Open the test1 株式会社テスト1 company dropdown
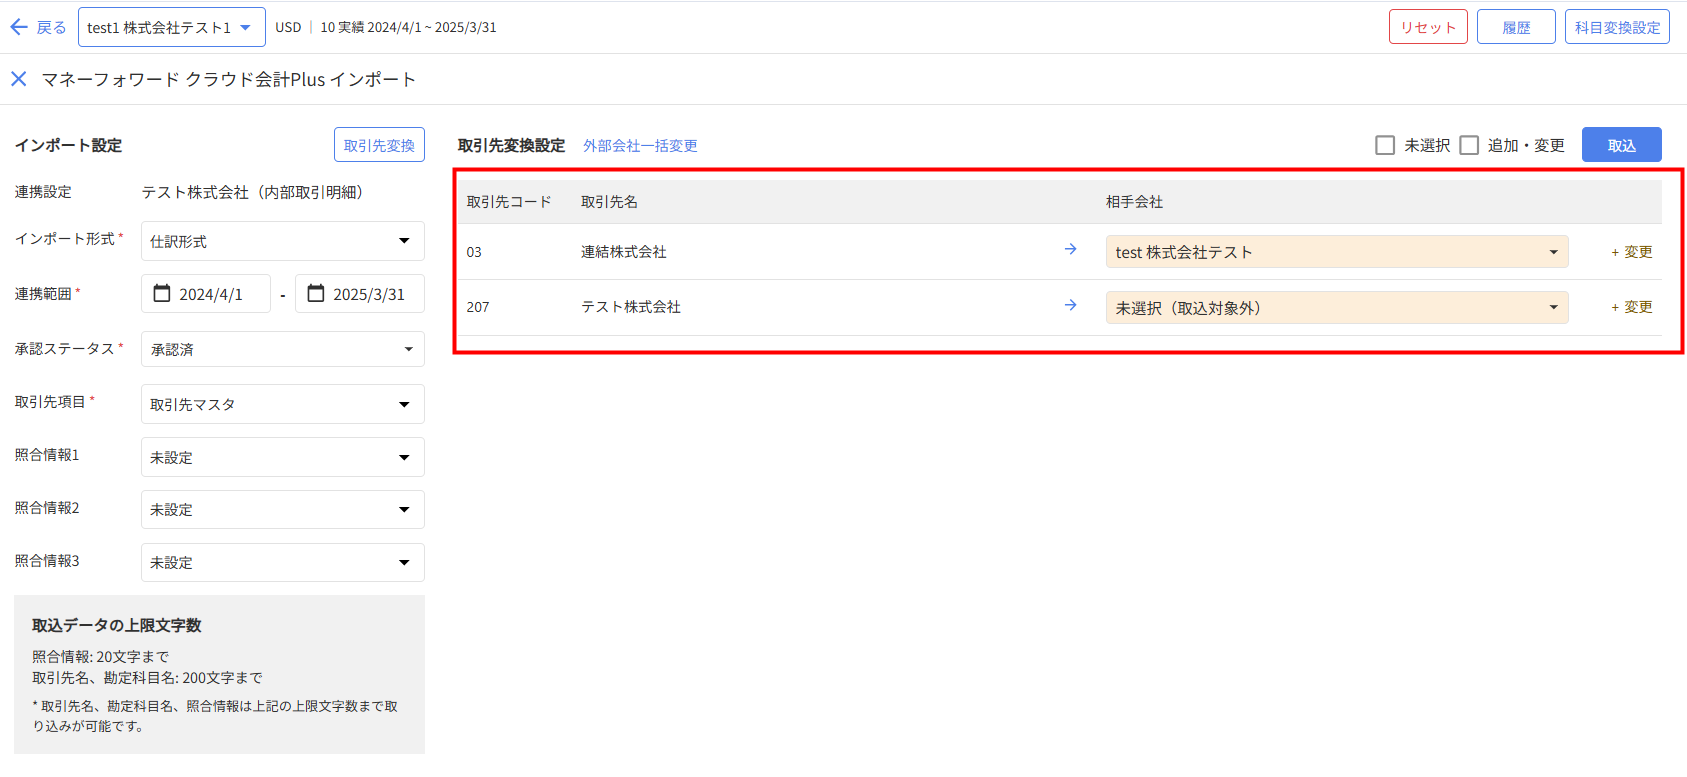Screen dimensions: 1687x777 [171, 27]
